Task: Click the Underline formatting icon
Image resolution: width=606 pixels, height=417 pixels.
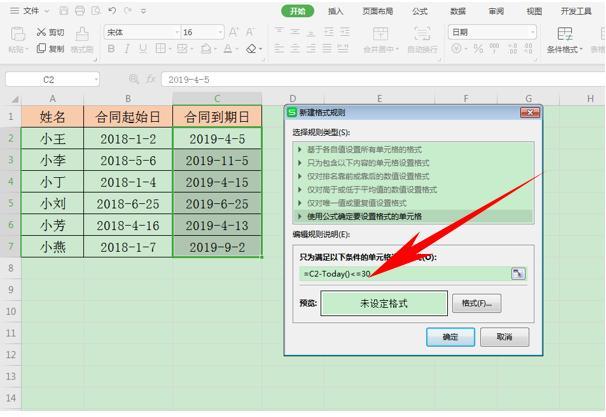Action: coord(143,49)
